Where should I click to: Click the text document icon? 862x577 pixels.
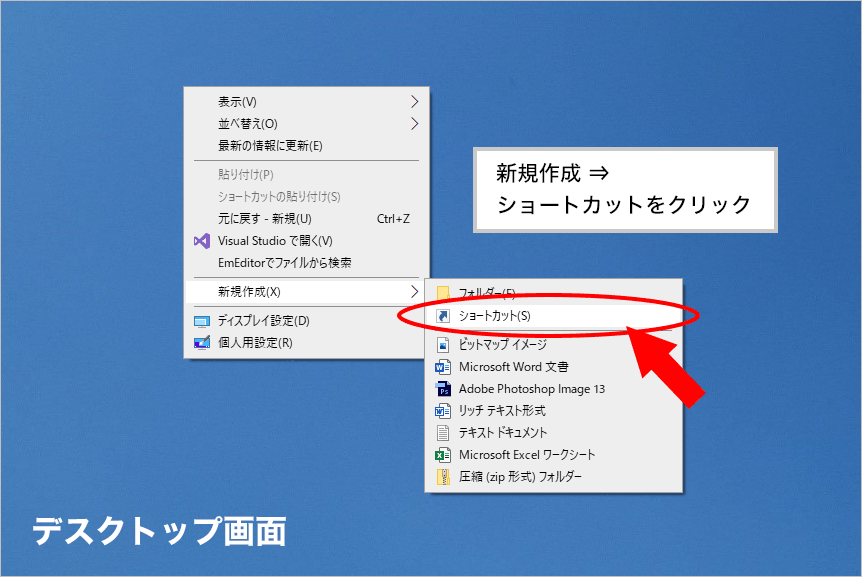point(443,433)
